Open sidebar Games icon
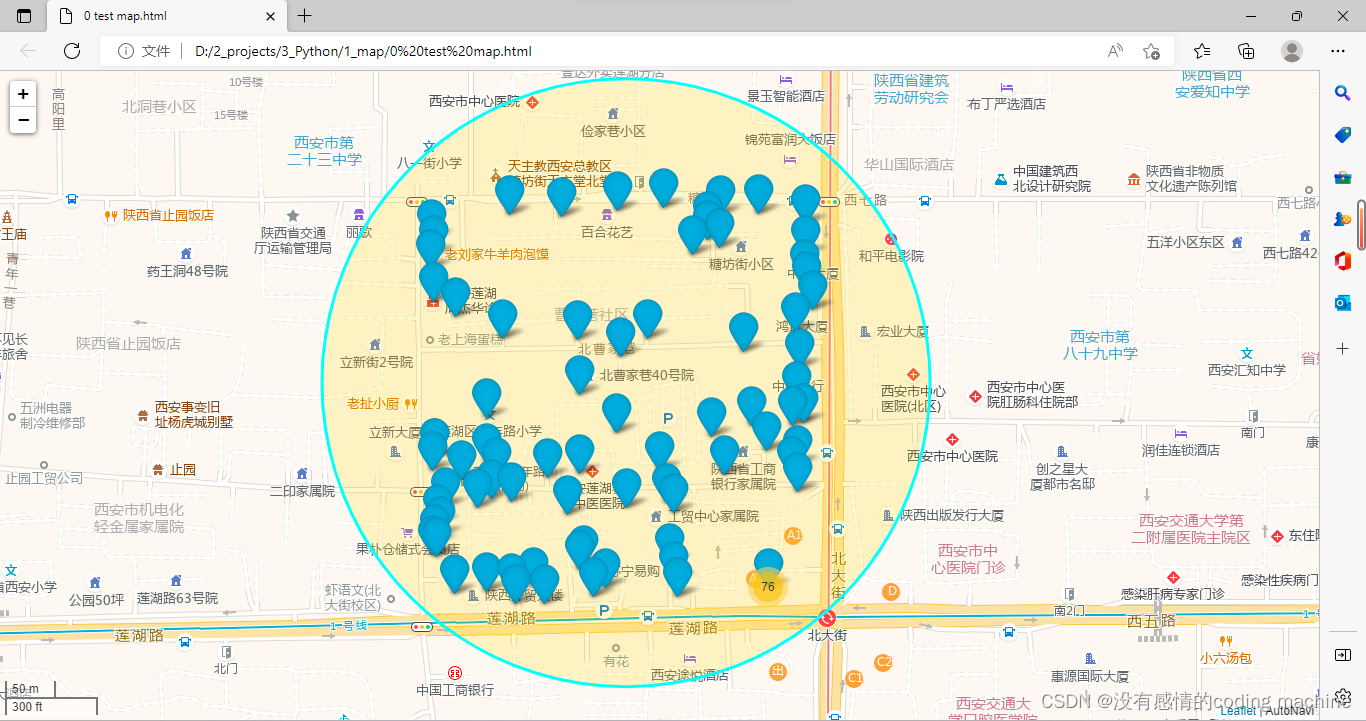 1343,219
